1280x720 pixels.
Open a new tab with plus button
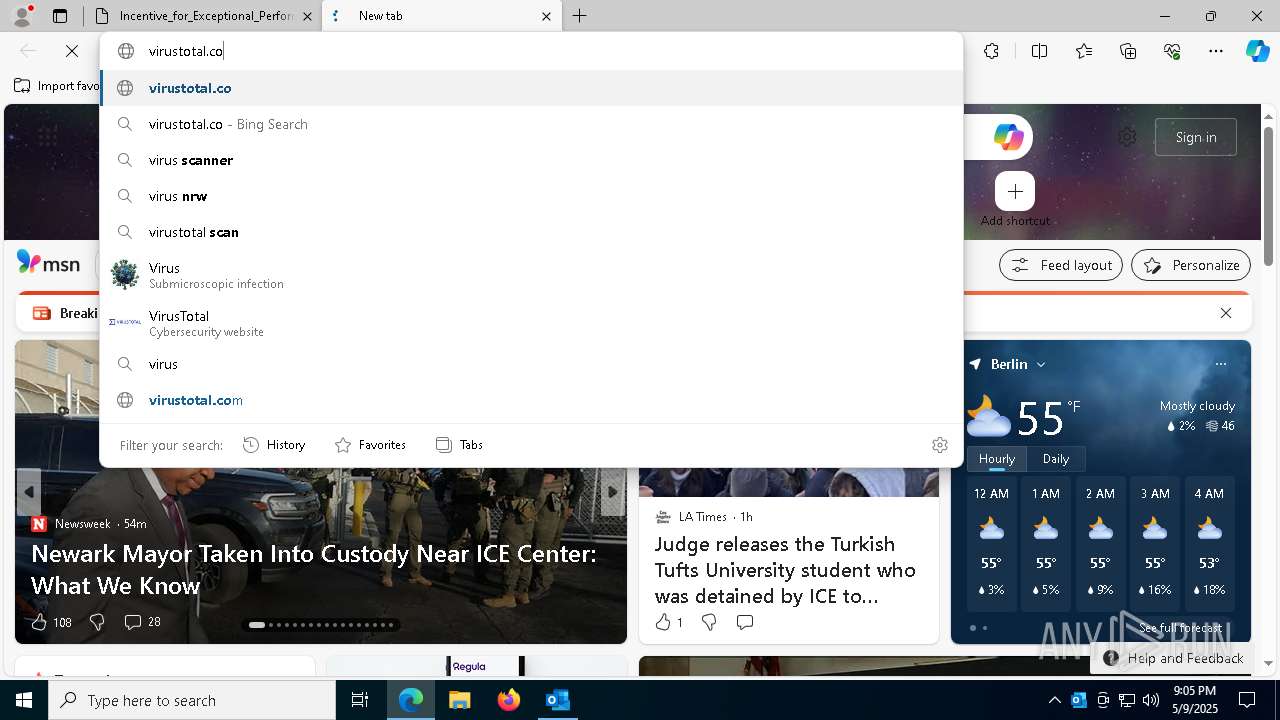click(579, 16)
